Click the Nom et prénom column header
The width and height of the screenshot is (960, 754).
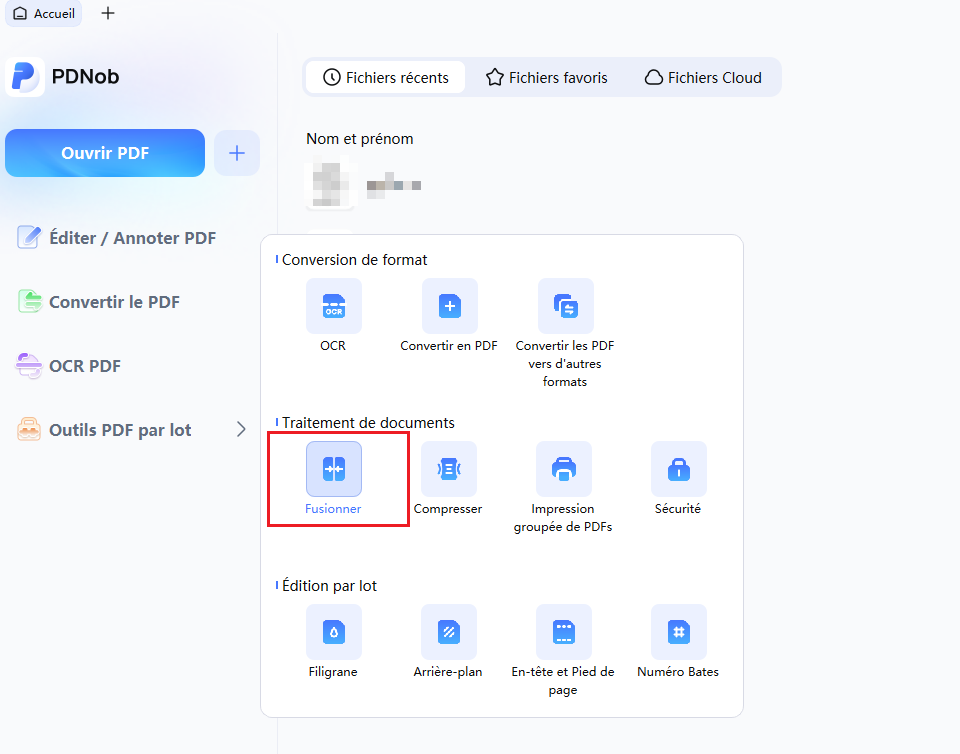[359, 139]
